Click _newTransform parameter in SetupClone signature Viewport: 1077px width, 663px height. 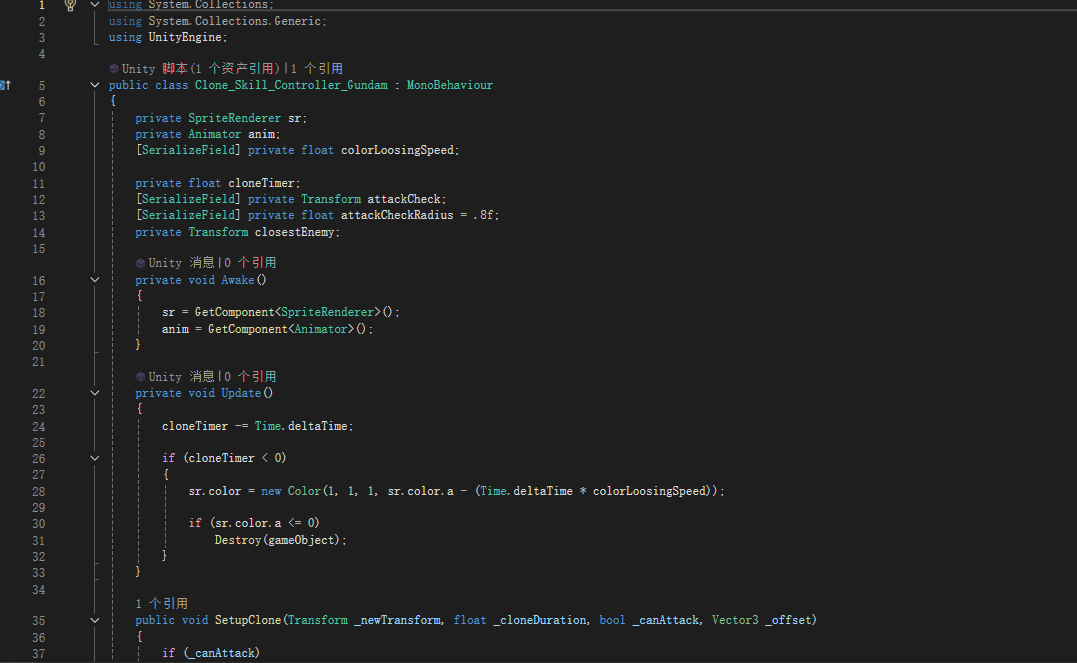pos(398,620)
